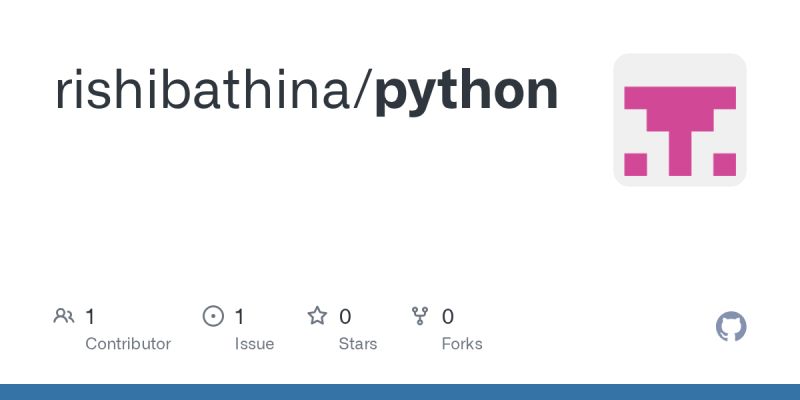Screen dimensions: 800x400
Task: Click the fork branch icon
Action: 420,316
